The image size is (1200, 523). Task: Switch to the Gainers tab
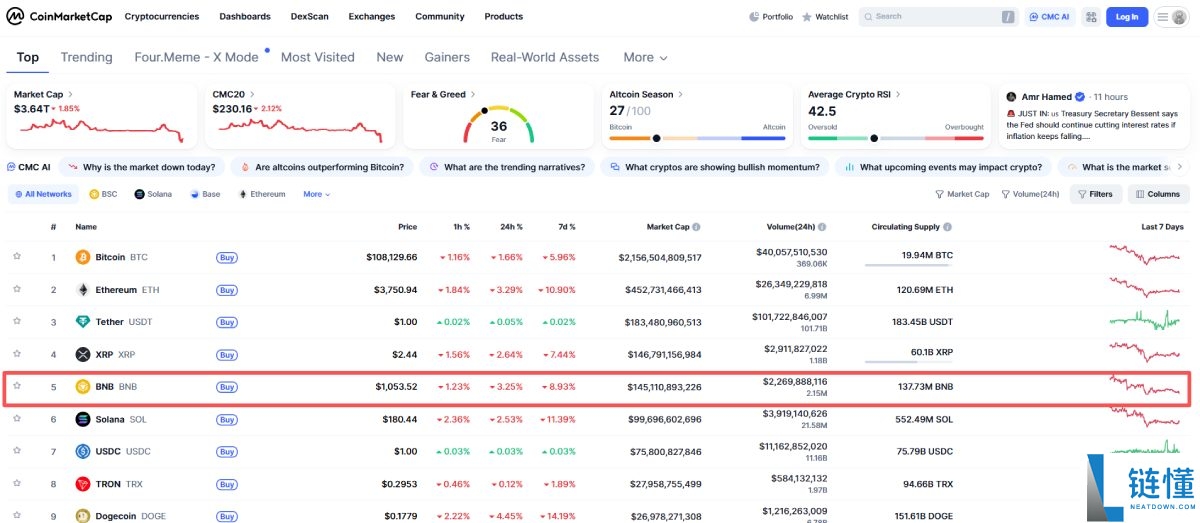pos(447,57)
